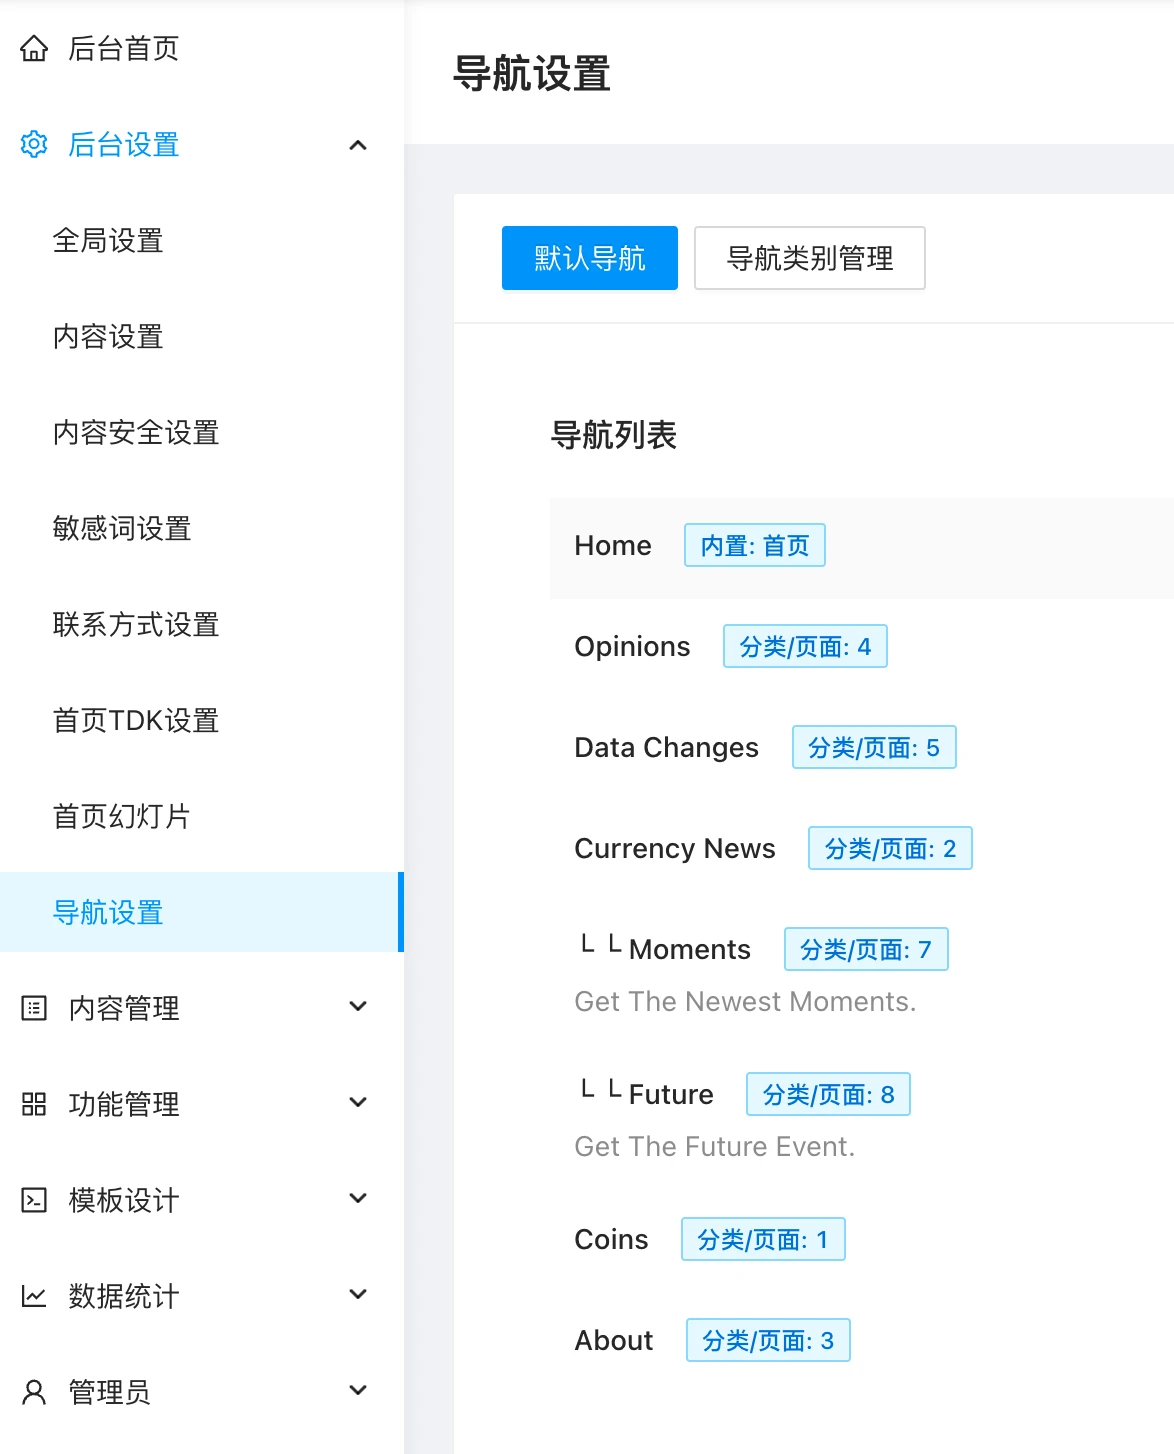Click the grid icon for 功能管理
This screenshot has width=1174, height=1454.
point(34,1104)
